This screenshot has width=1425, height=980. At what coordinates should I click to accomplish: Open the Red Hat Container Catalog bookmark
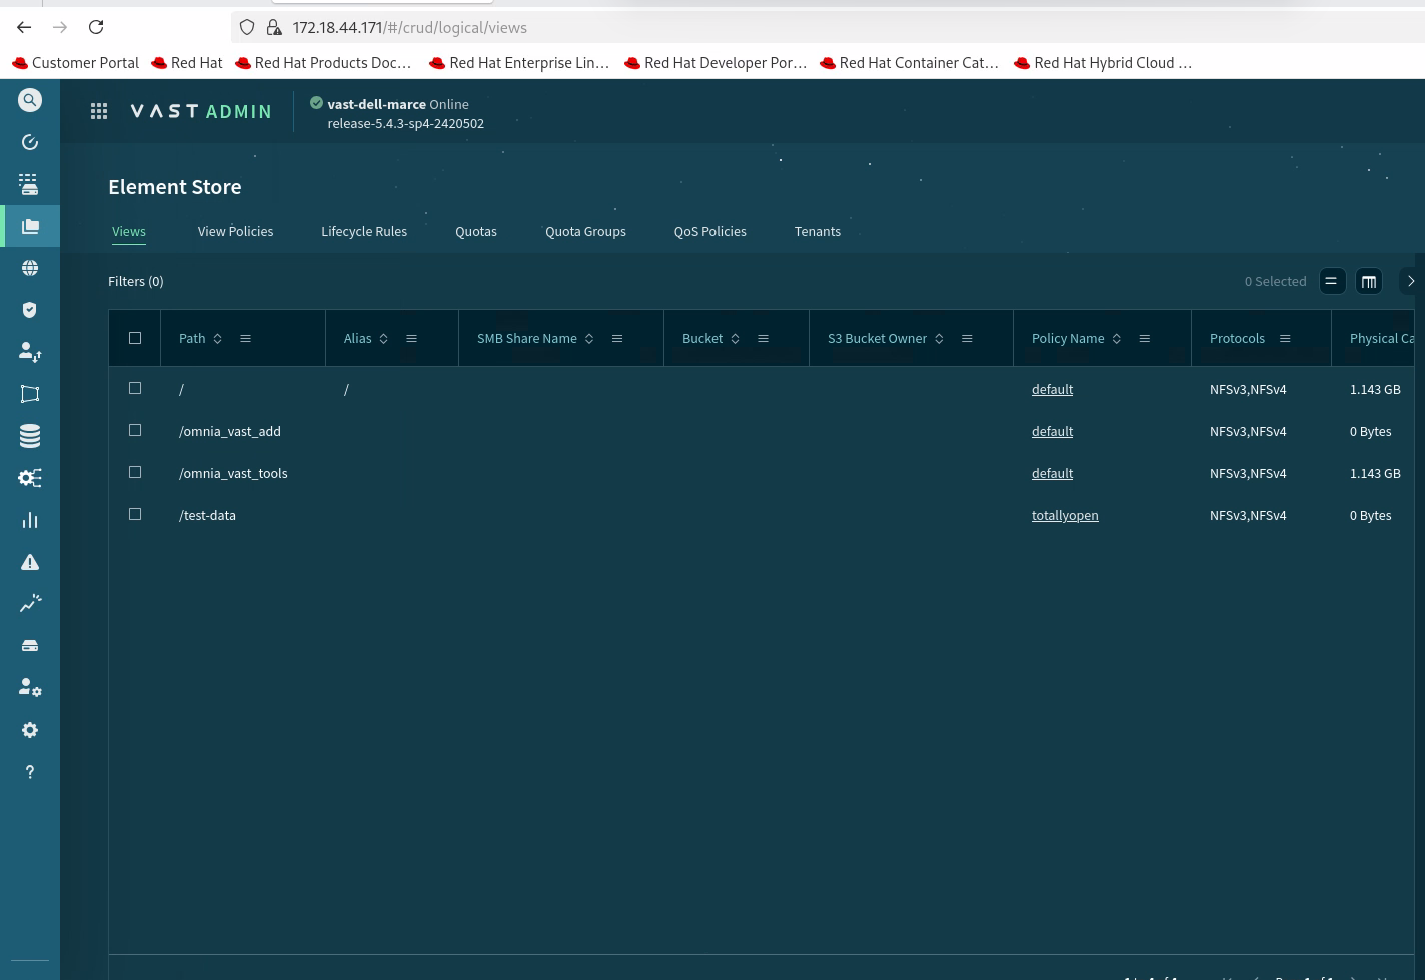pos(909,62)
